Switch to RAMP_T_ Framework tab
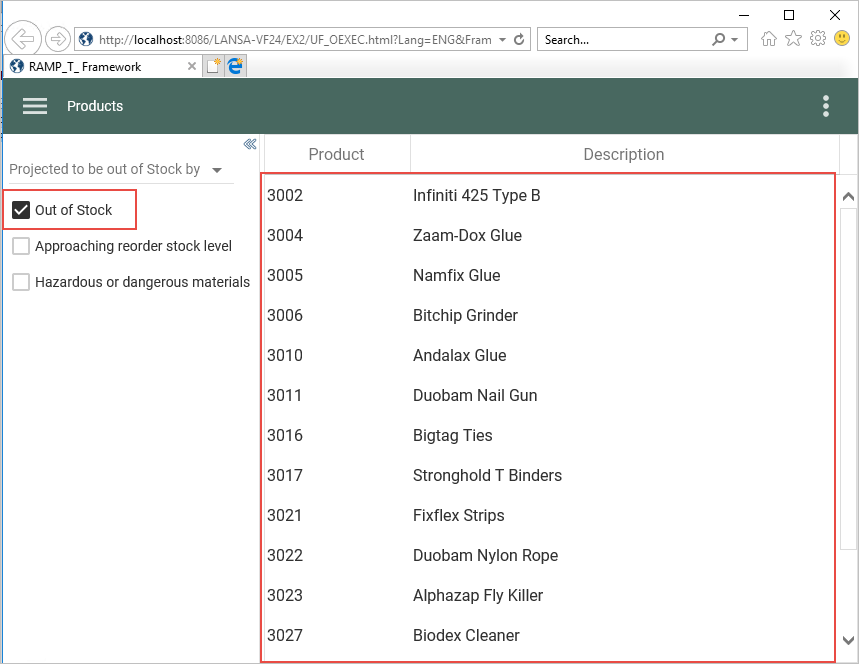The width and height of the screenshot is (859, 664). point(85,67)
